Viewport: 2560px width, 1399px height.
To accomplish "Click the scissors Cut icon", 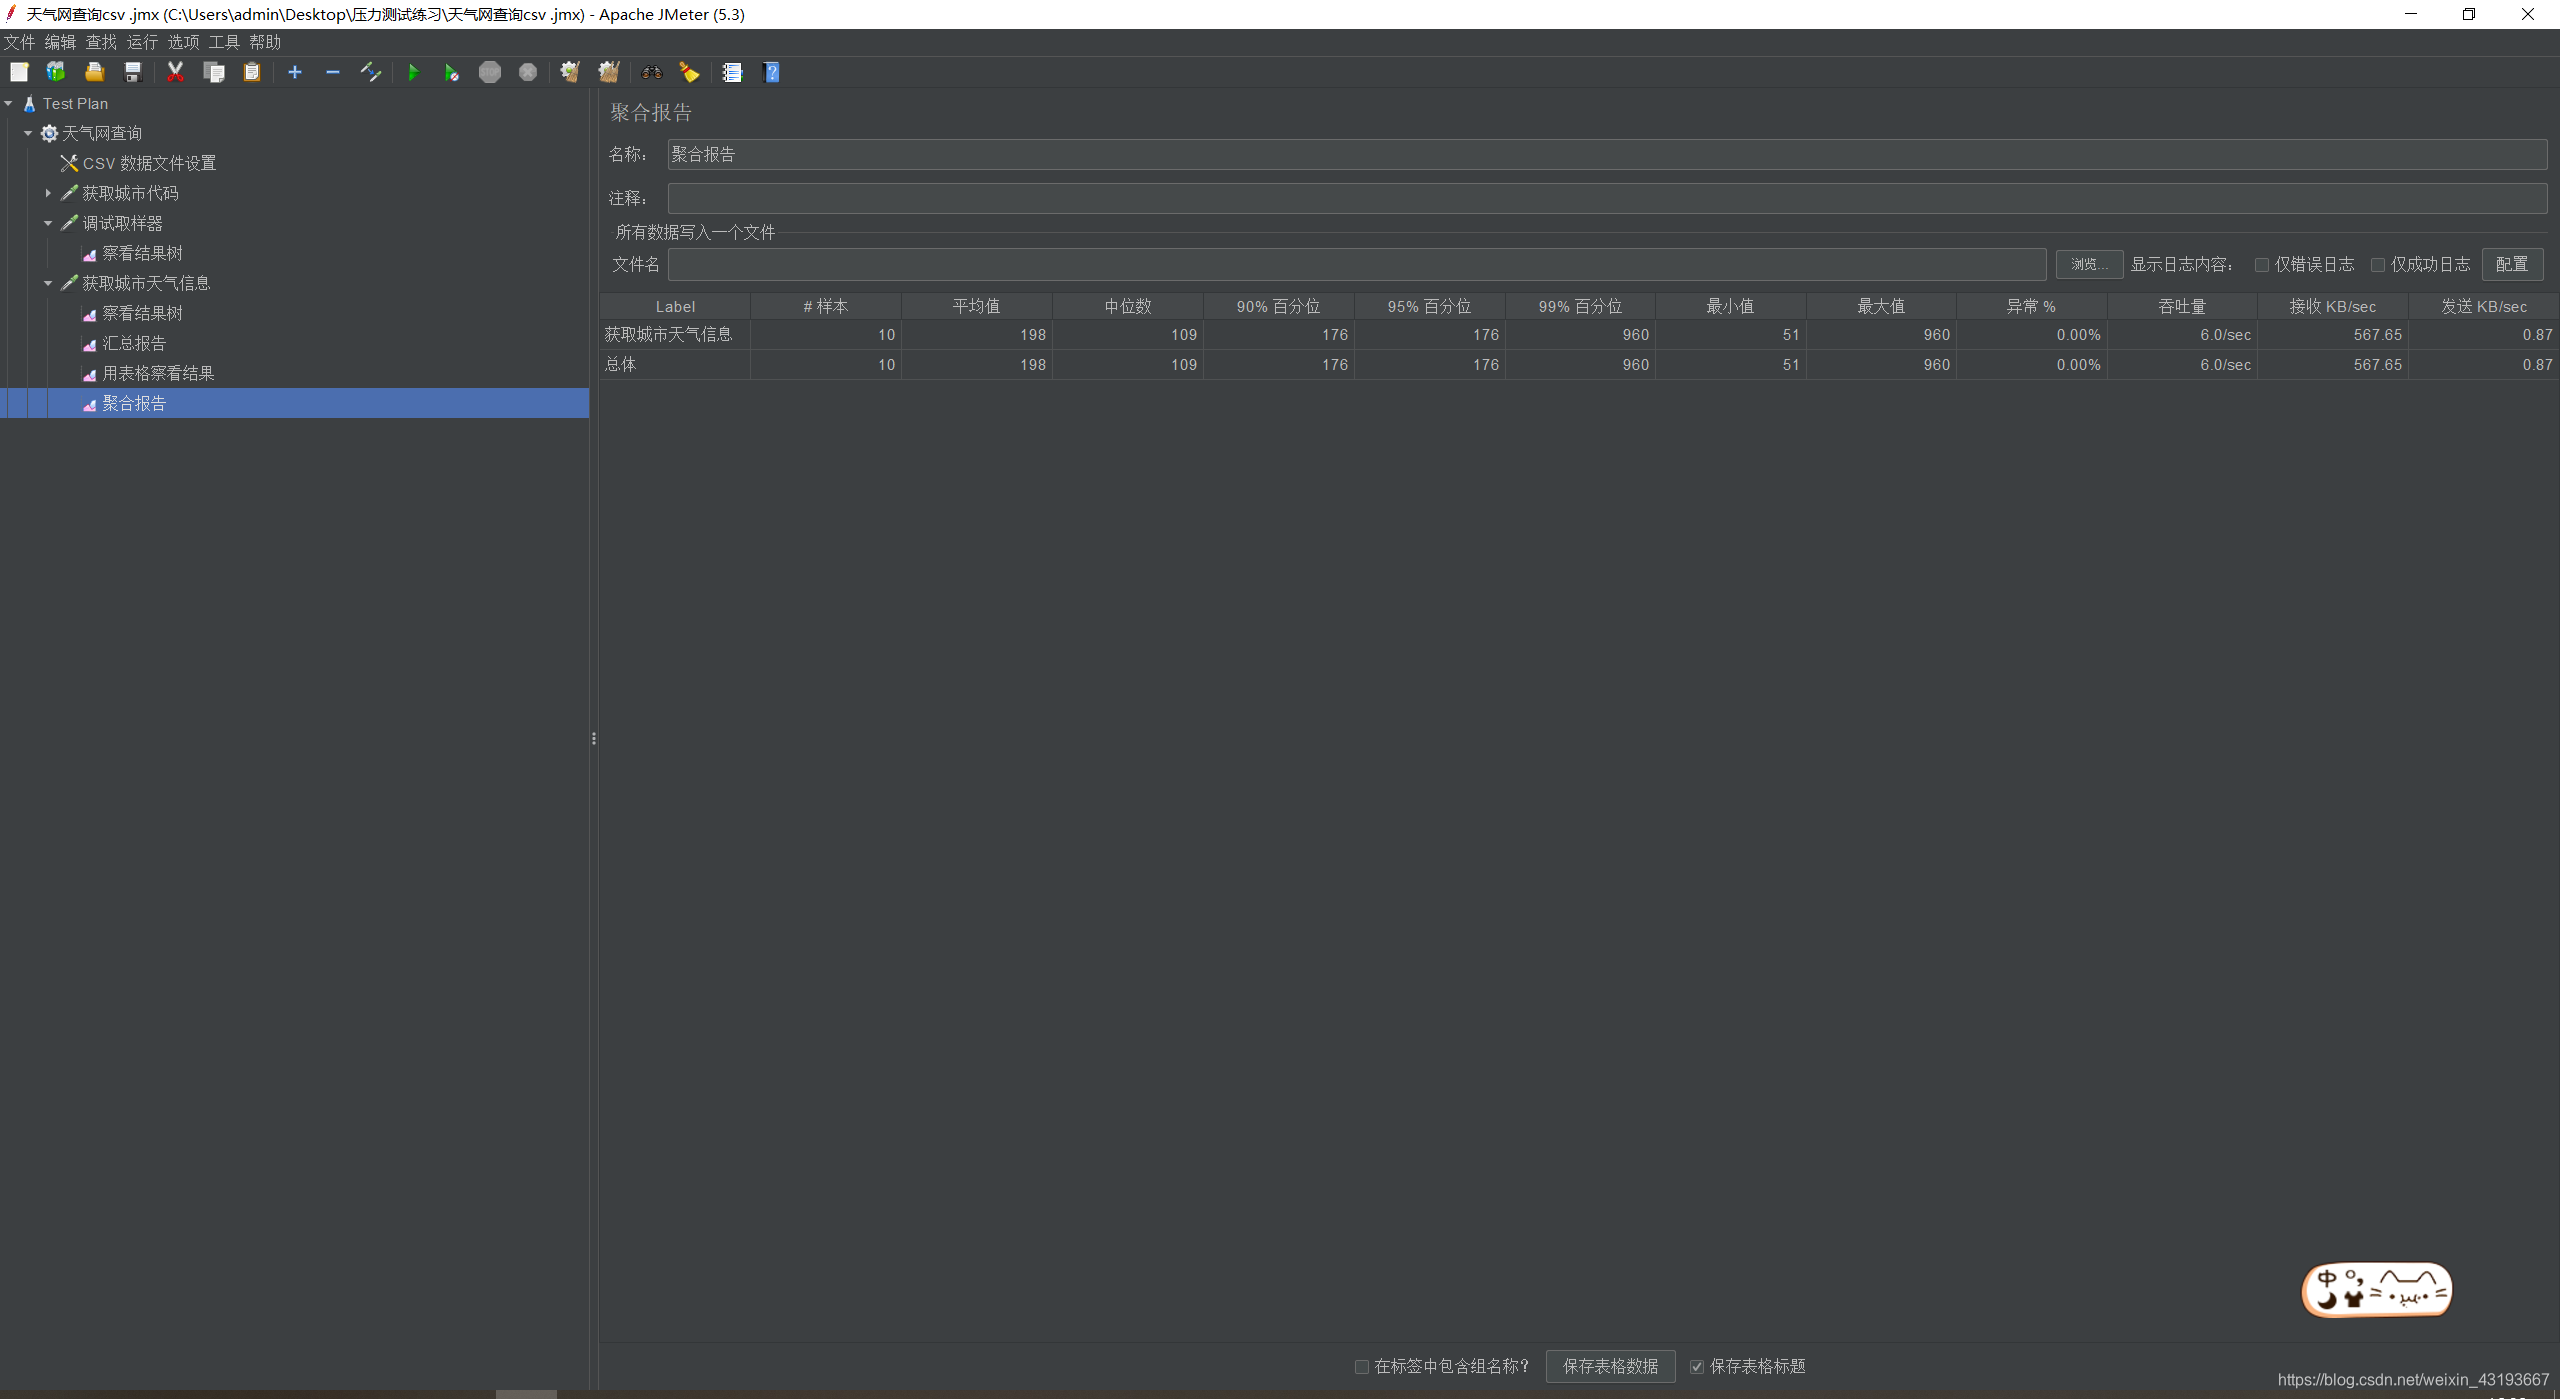I will click(175, 72).
